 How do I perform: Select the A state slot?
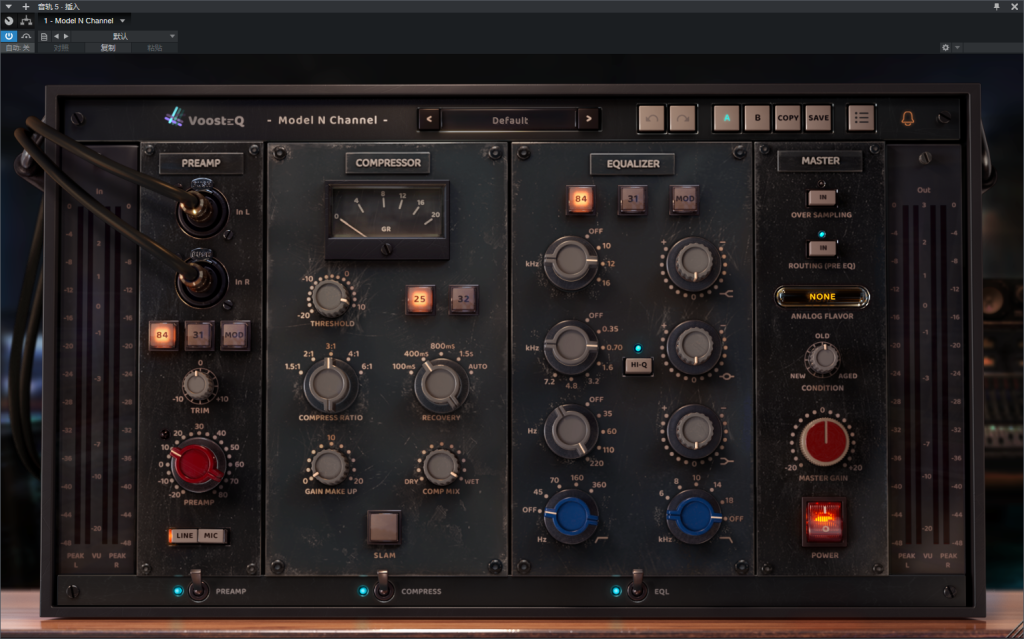pos(726,118)
